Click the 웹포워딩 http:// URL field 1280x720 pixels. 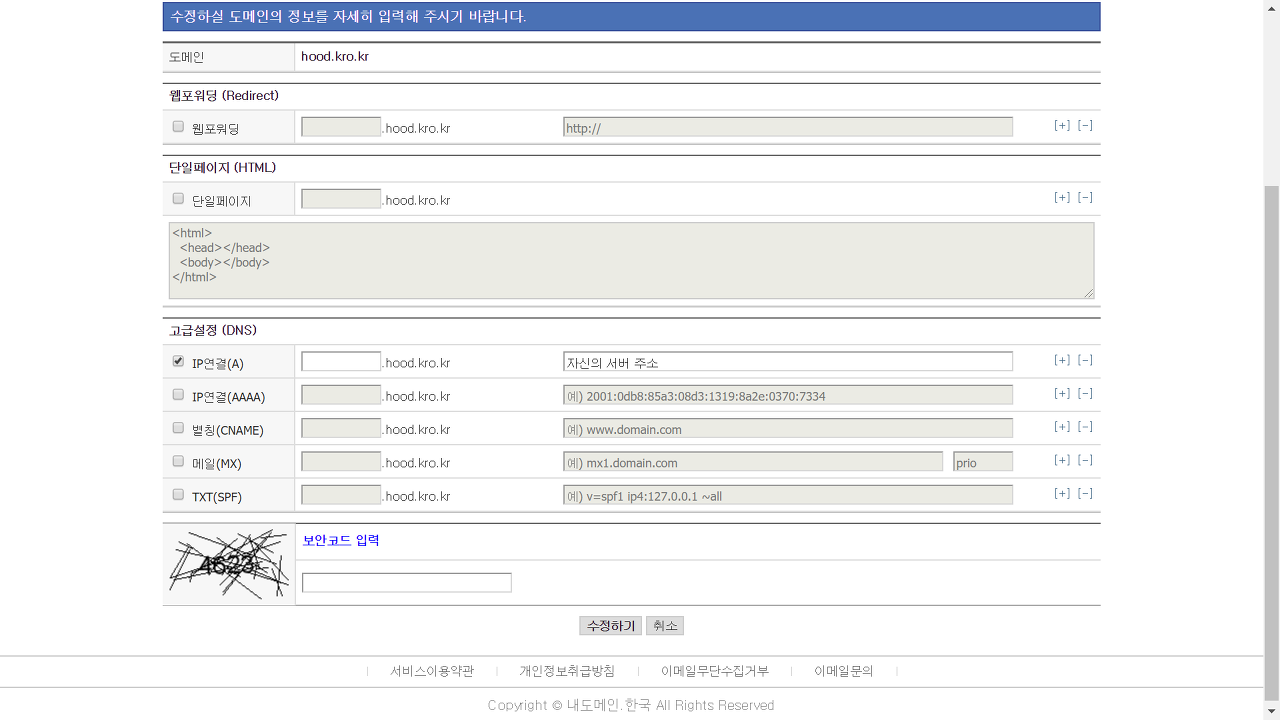(x=788, y=127)
